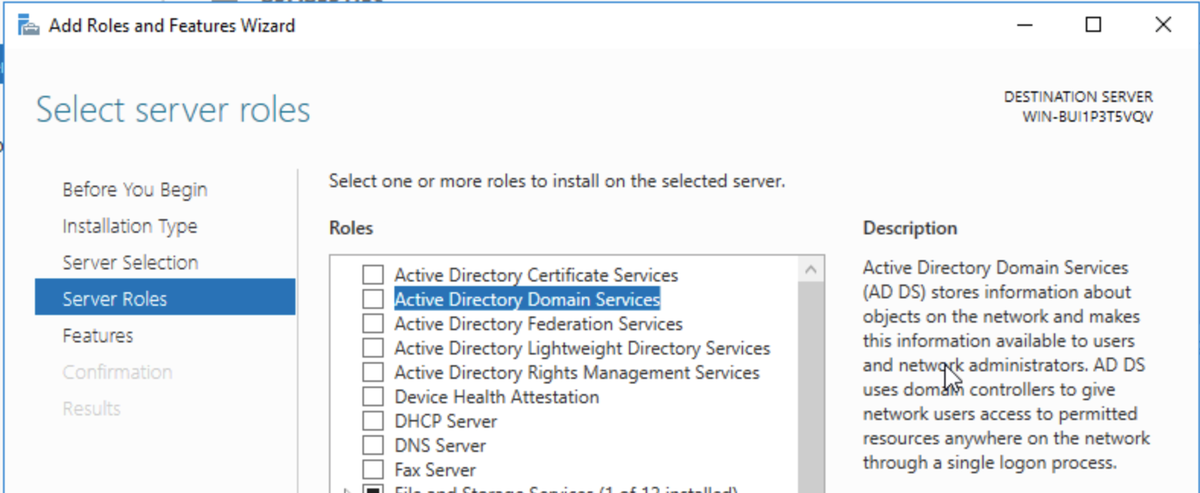Screen dimensions: 1200x493
Task: Select Active Directory Rights Management Services label
Action: [577, 372]
